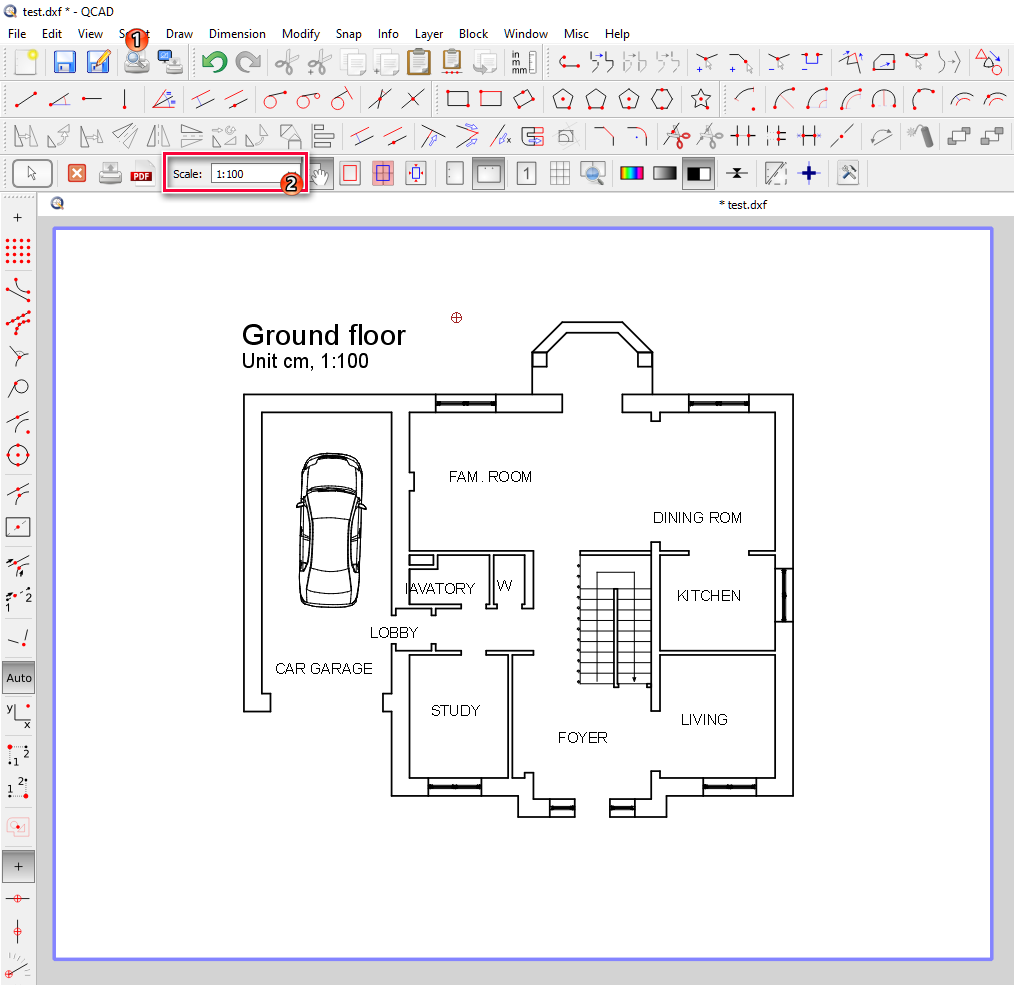Image resolution: width=1014 pixels, height=985 pixels.
Task: Toggle the page grid tiling display icon
Action: [x=559, y=173]
